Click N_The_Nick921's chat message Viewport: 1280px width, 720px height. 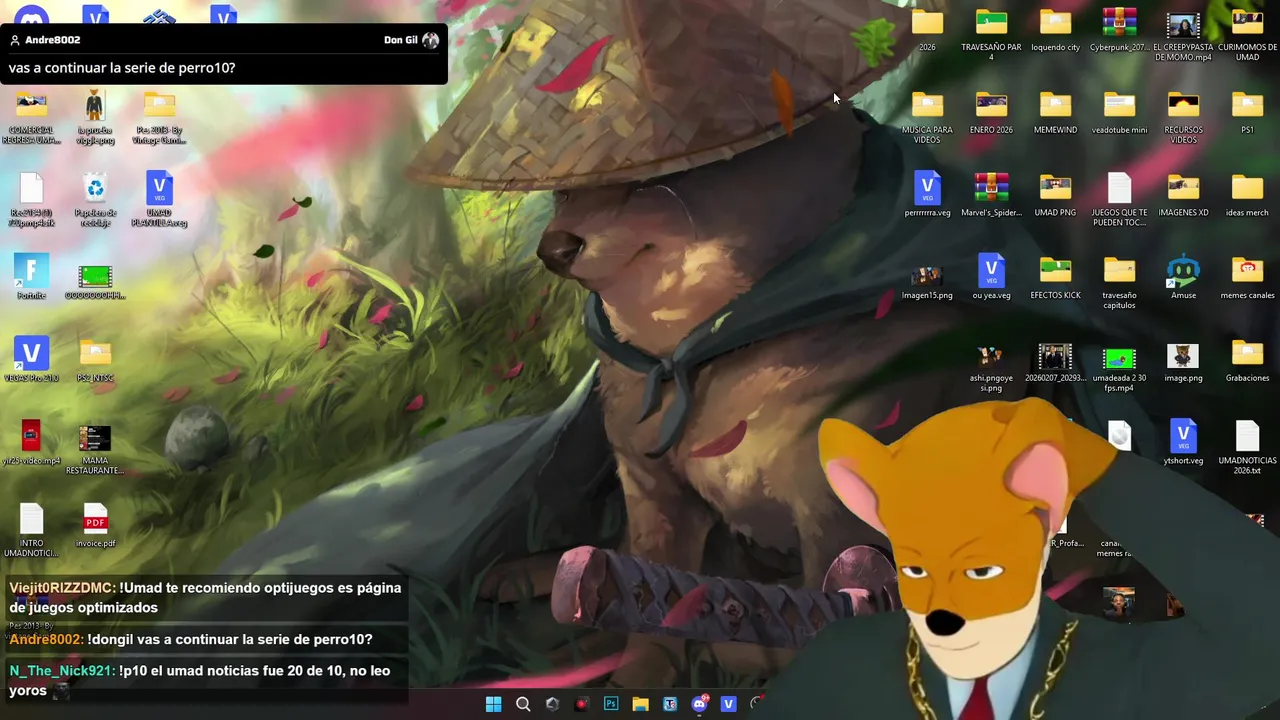(200, 680)
